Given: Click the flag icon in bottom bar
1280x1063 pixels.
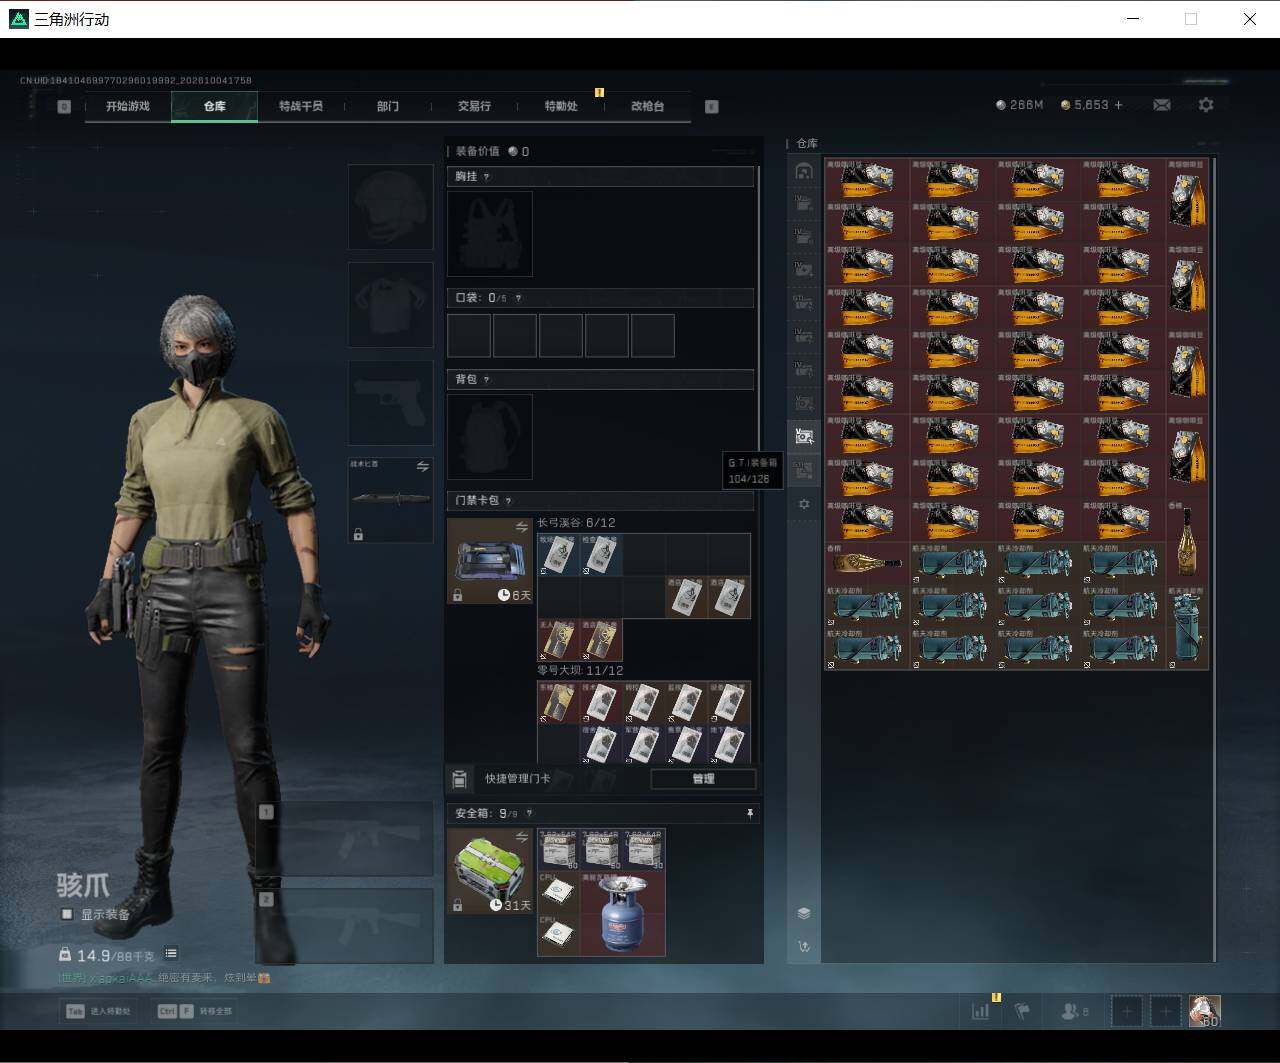Looking at the screenshot, I should (1021, 1011).
